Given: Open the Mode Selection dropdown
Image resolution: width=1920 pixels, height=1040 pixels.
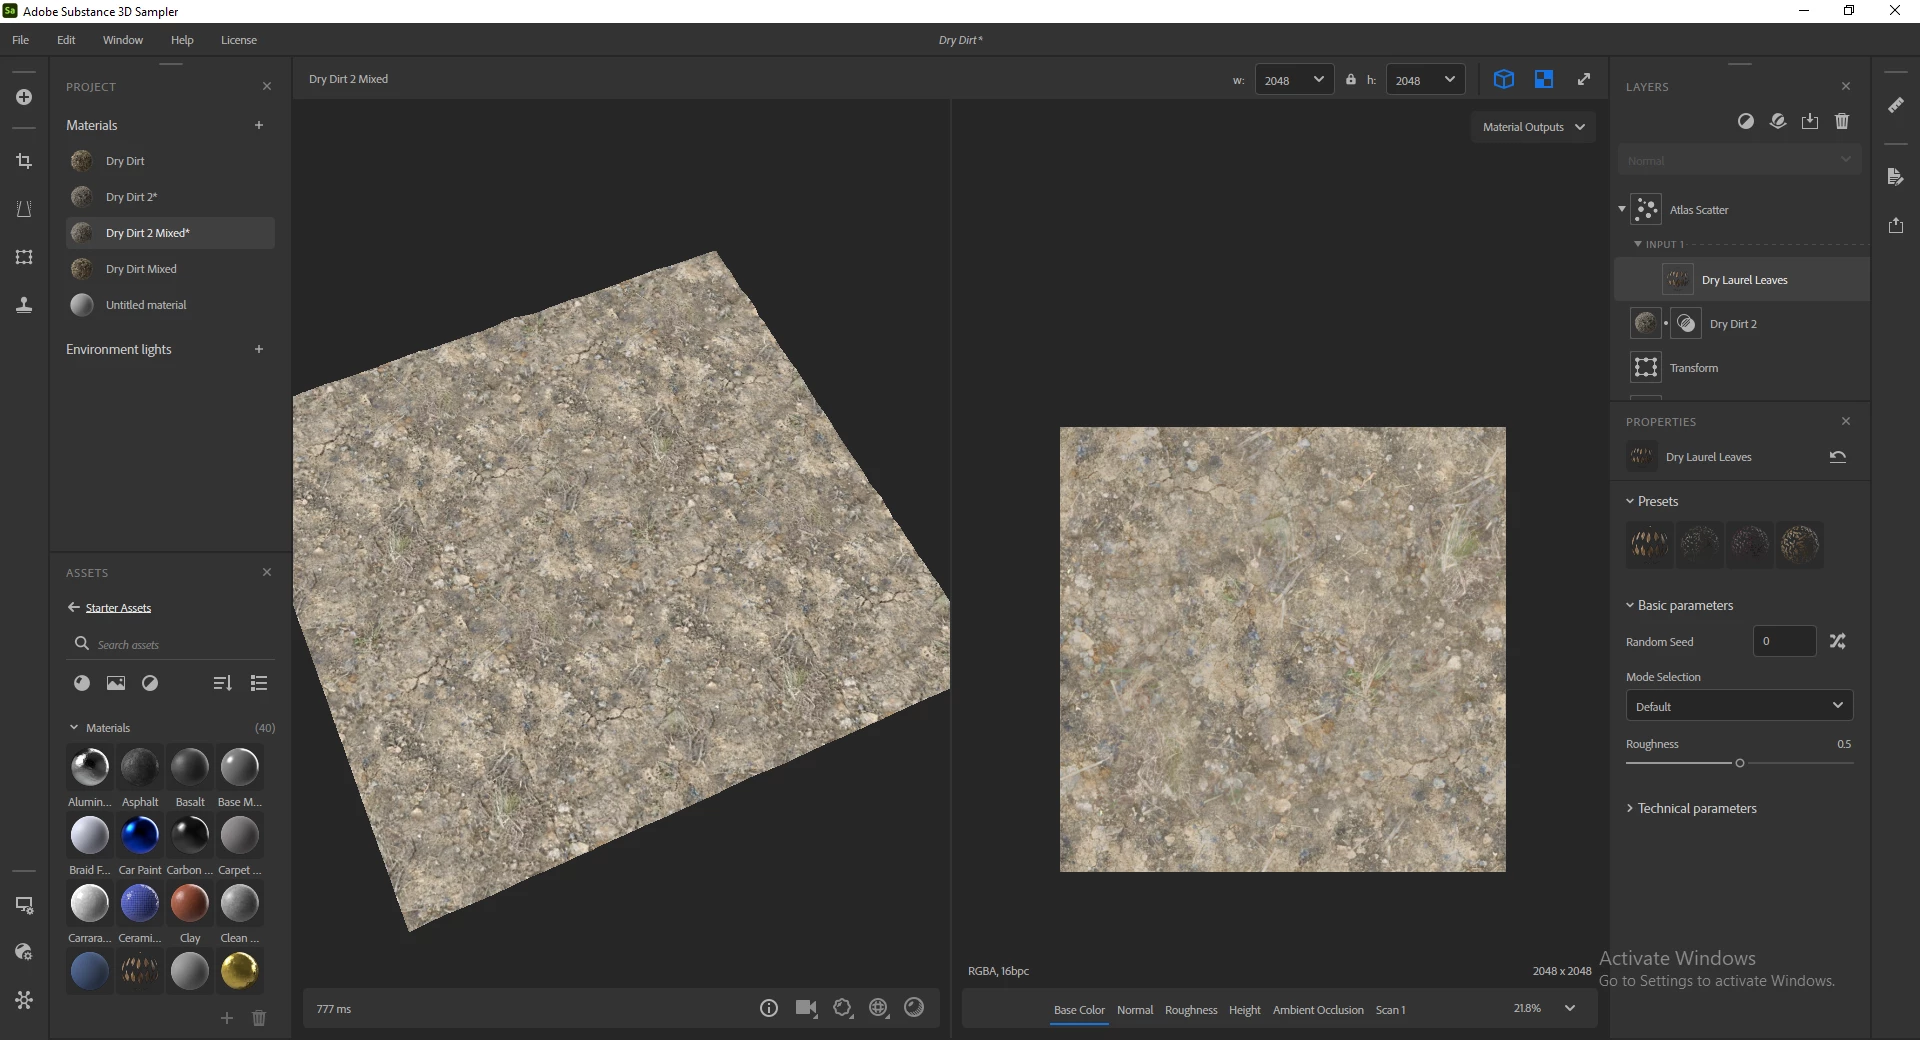Looking at the screenshot, I should (x=1738, y=706).
